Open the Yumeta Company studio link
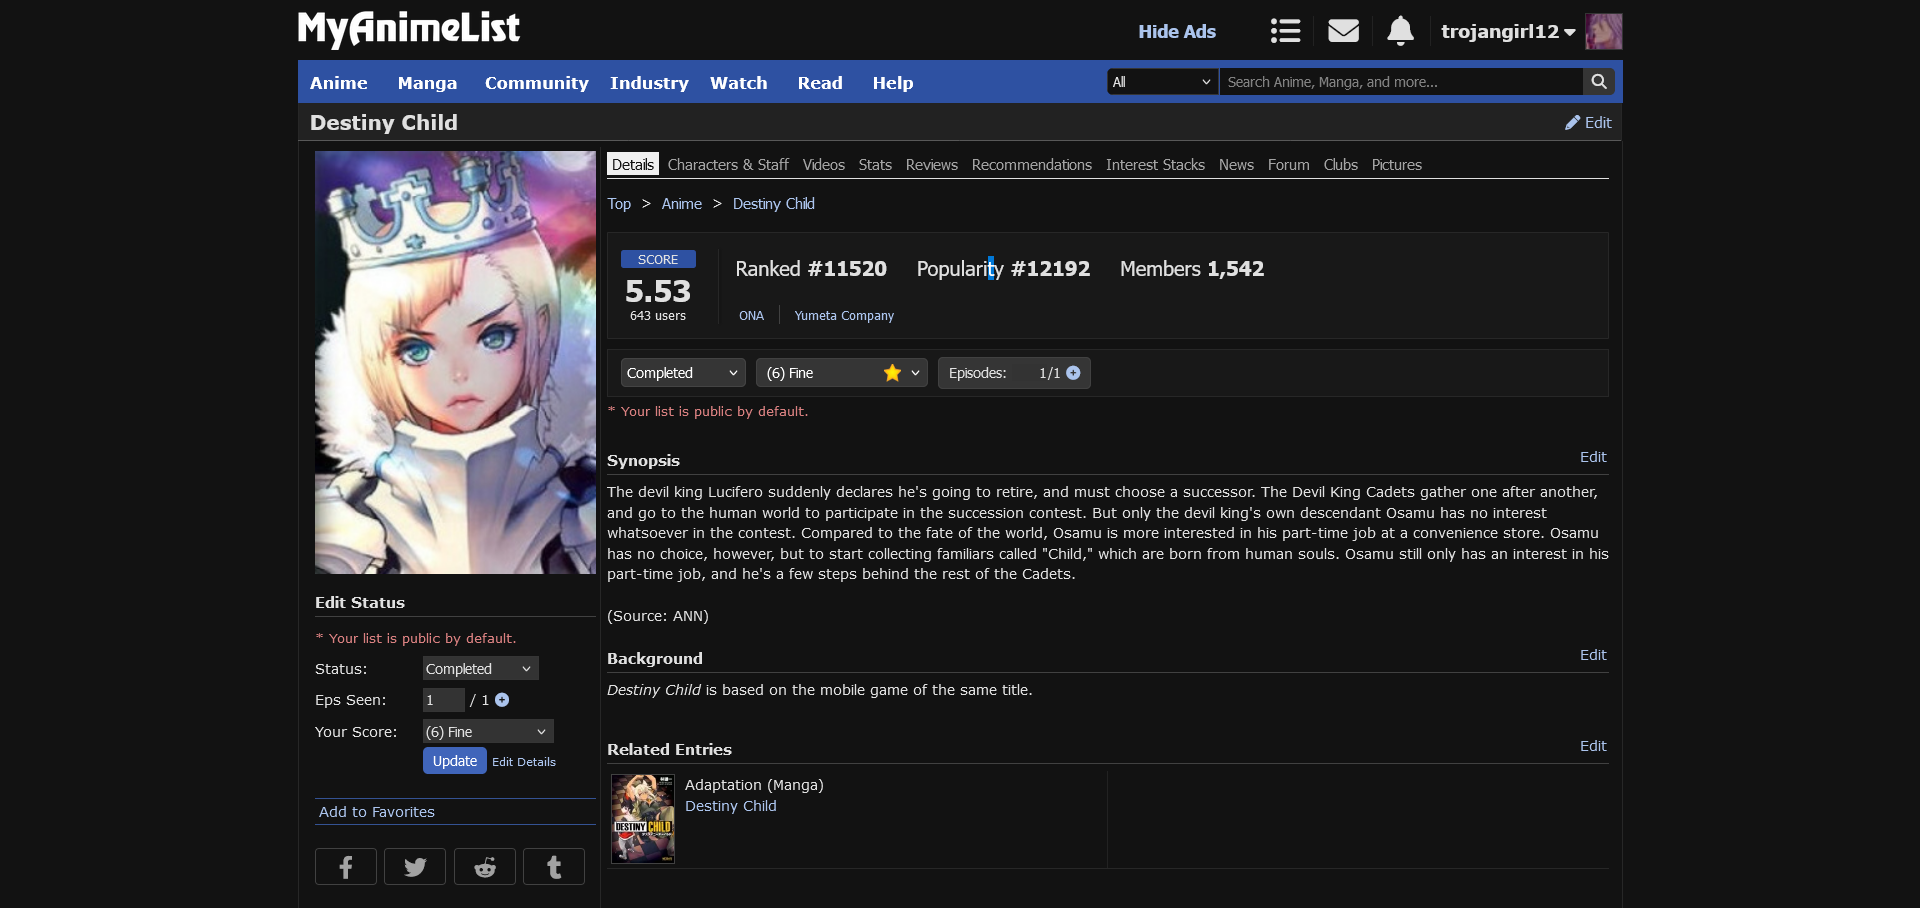Viewport: 1920px width, 908px height. click(x=844, y=315)
